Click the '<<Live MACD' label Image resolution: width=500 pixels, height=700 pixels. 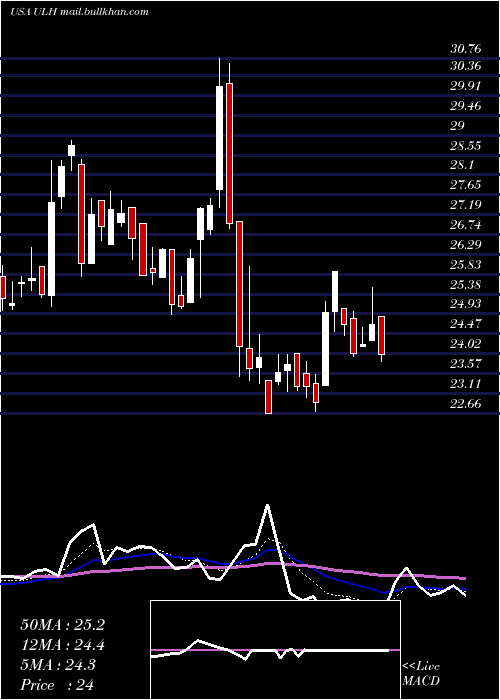(x=421, y=674)
